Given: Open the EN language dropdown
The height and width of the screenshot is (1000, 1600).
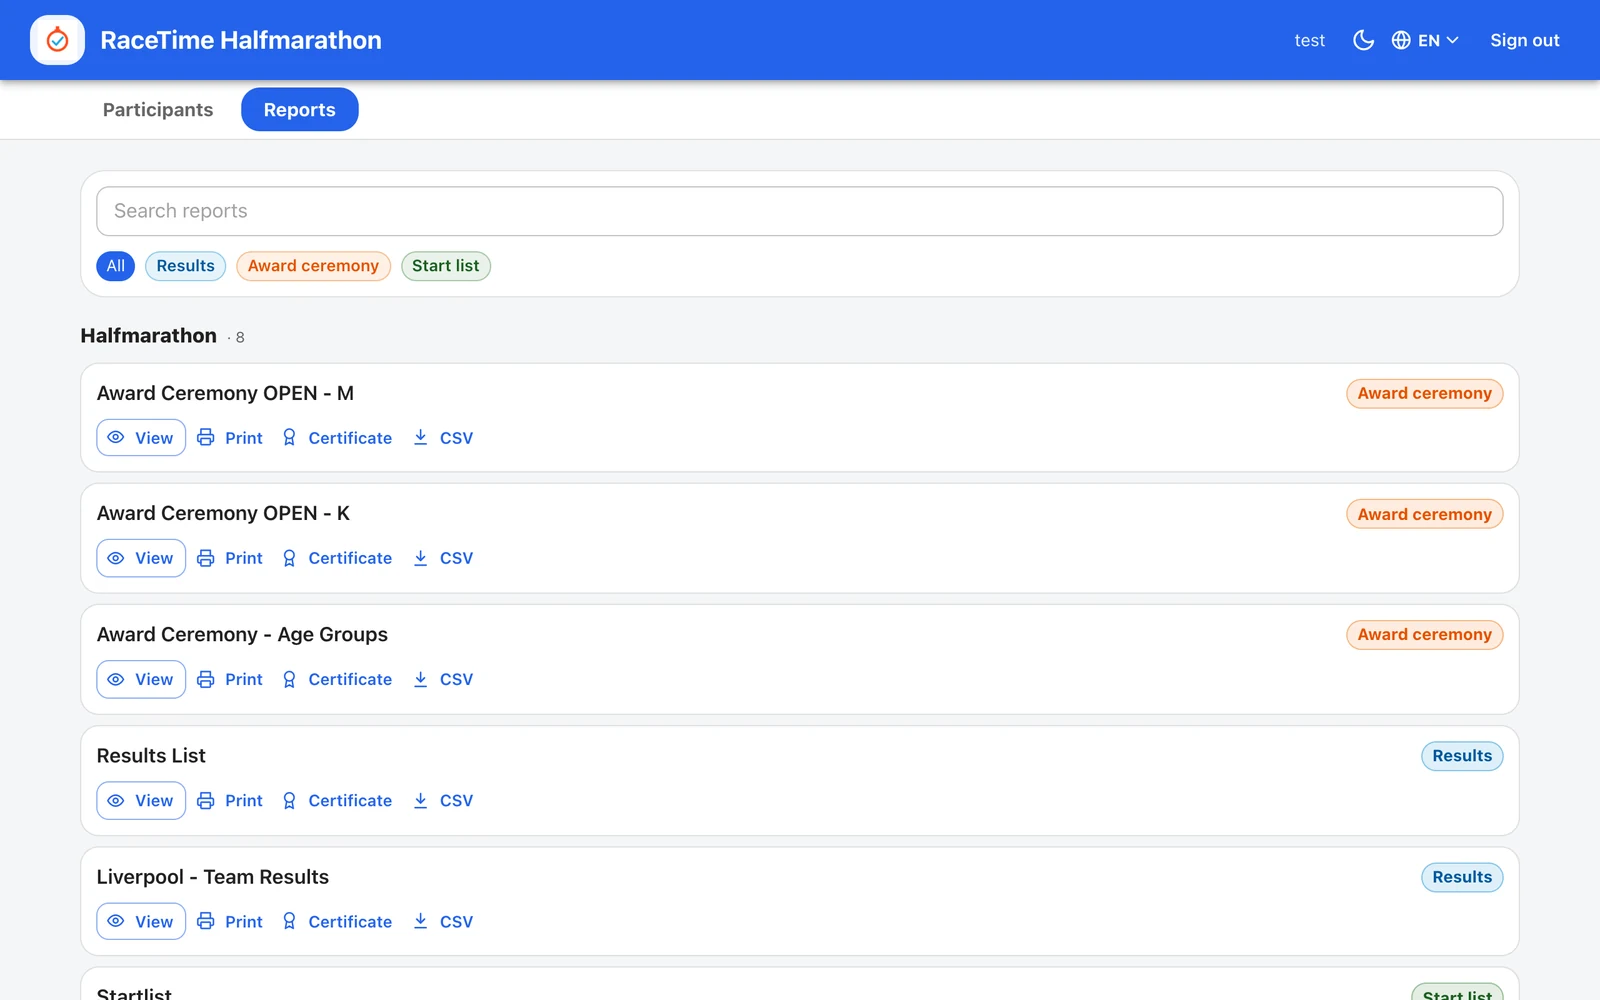Looking at the screenshot, I should (x=1425, y=40).
